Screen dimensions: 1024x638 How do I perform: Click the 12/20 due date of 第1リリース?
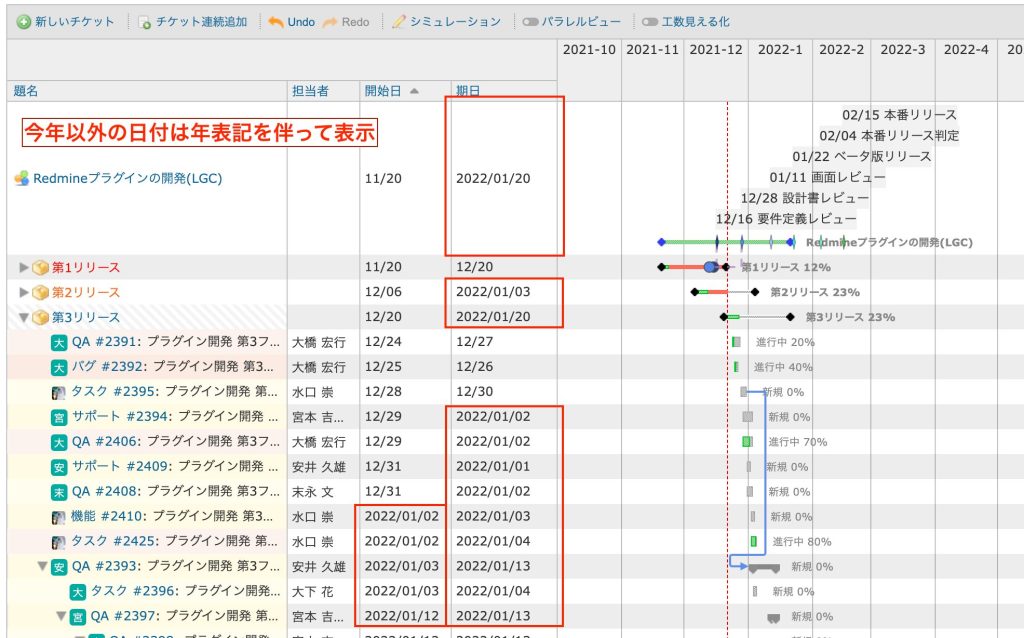click(x=475, y=267)
